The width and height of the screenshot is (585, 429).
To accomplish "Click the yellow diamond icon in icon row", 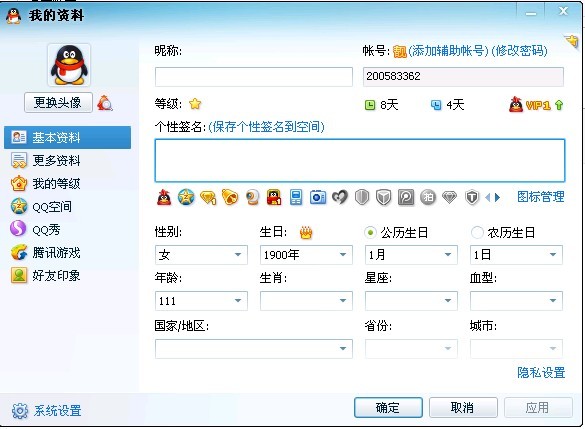I will click(x=208, y=197).
